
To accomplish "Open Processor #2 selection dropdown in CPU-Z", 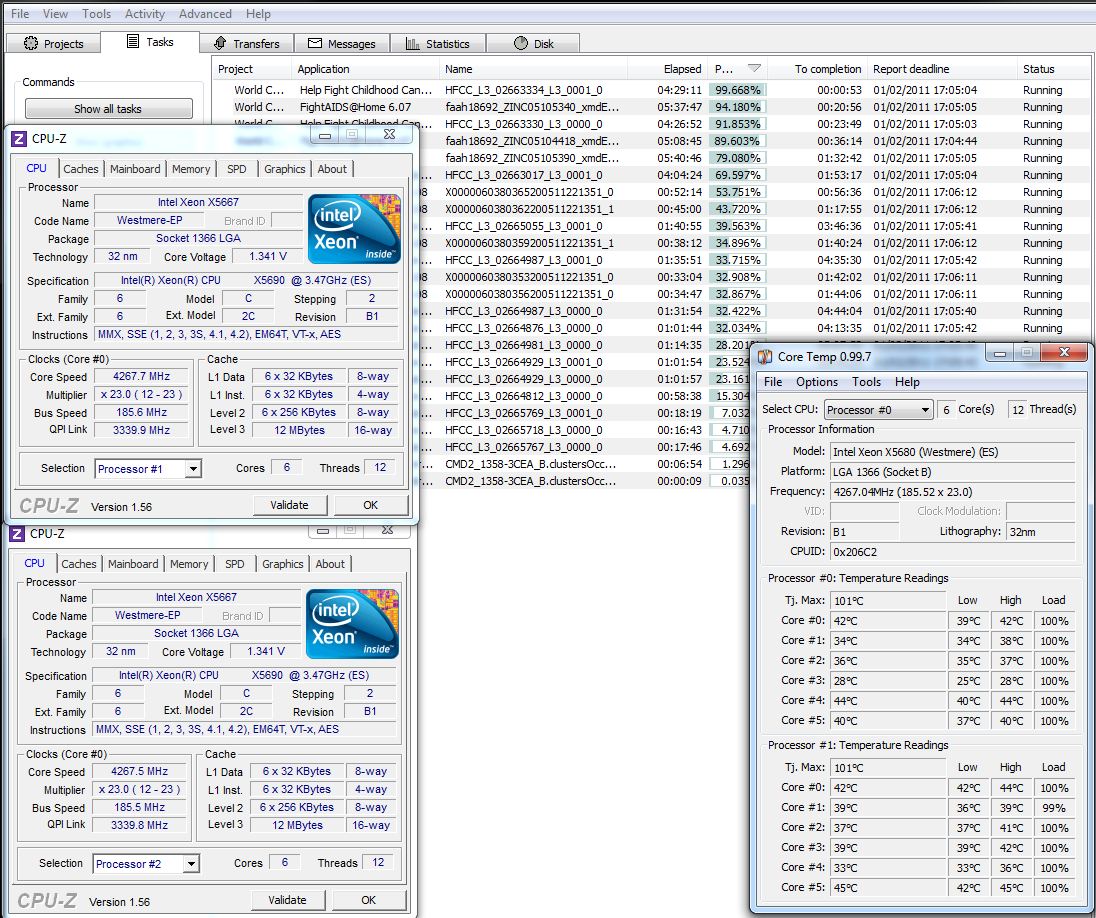I will (192, 863).
